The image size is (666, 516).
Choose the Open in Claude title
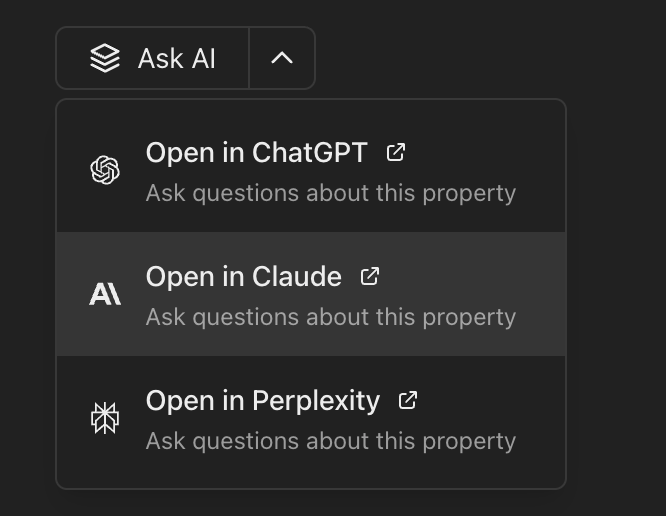click(x=243, y=277)
